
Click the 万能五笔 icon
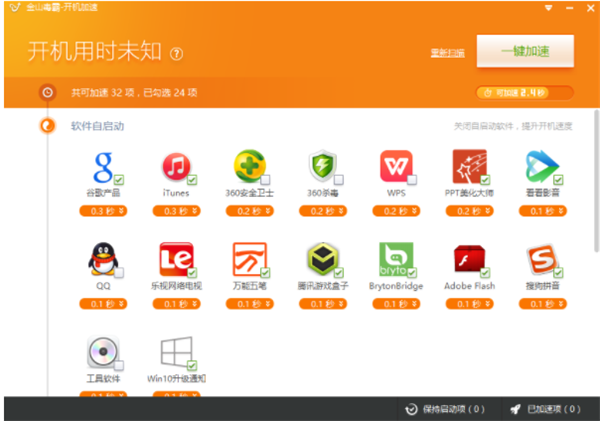[249, 259]
